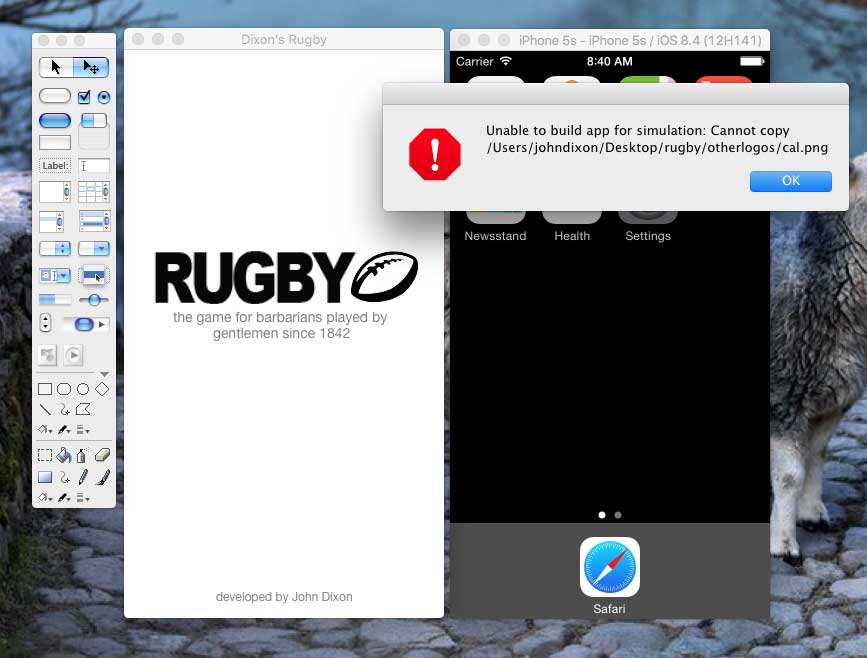Viewport: 867px width, 658px height.
Task: Open paint fill color dropdown
Action: click(x=45, y=498)
